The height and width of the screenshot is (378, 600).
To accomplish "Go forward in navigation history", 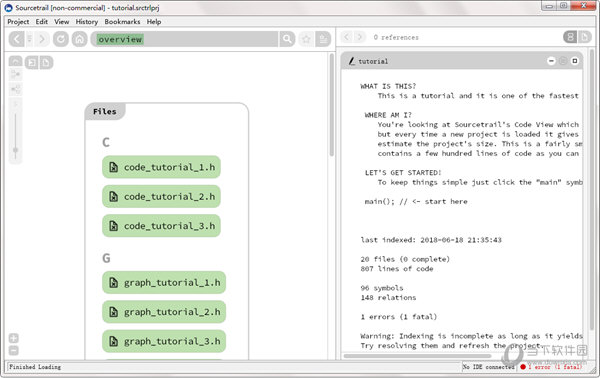I will 42,39.
